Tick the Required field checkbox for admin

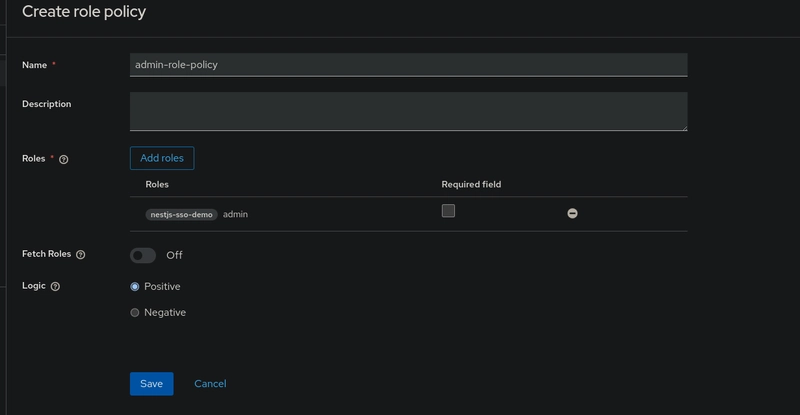[448, 211]
